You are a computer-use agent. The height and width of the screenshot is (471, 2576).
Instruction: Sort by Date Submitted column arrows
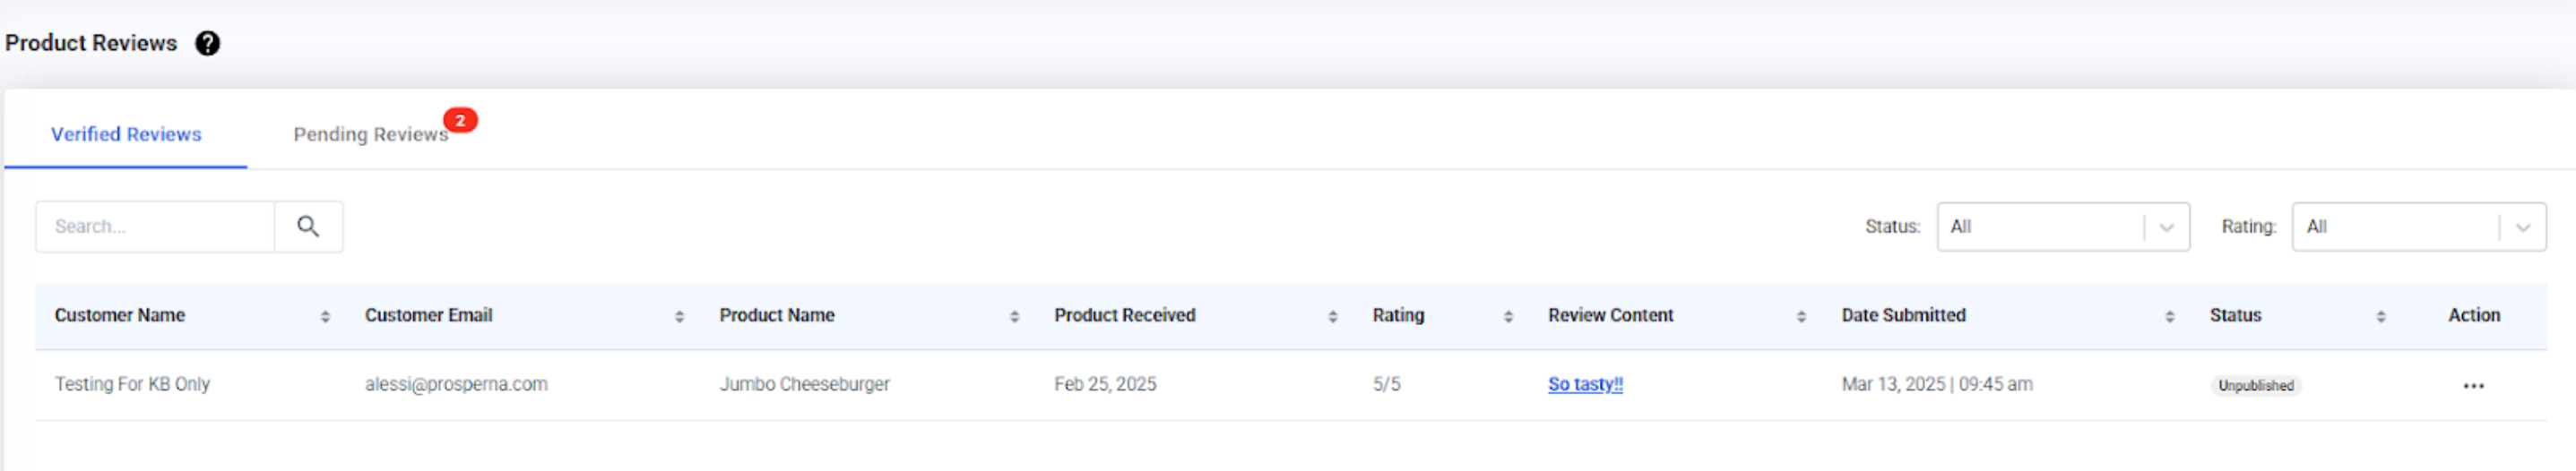point(2169,316)
